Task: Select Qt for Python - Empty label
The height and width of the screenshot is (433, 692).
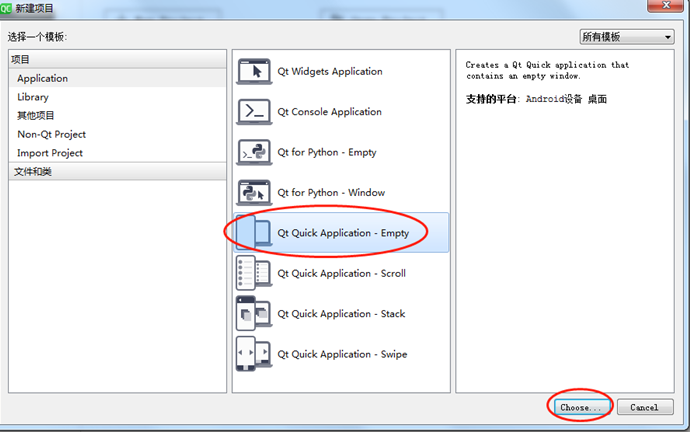Action: (x=327, y=152)
